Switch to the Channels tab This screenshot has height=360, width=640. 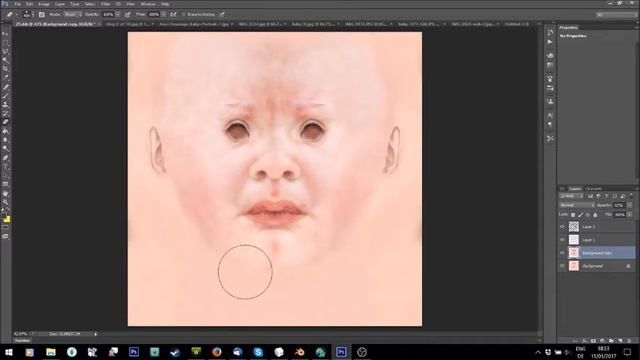tap(594, 189)
